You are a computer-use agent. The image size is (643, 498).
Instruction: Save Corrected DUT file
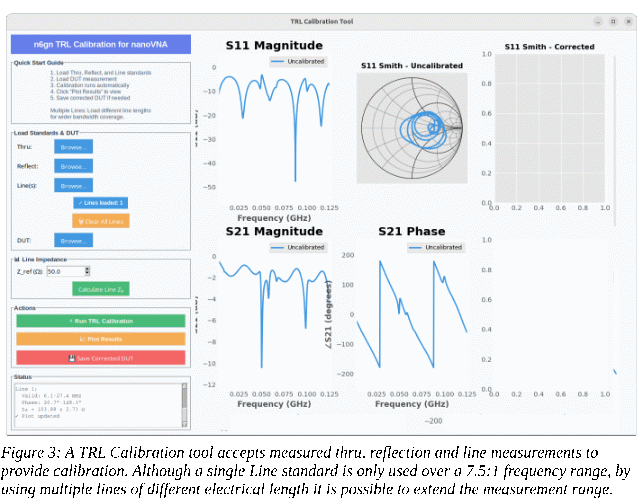click(100, 358)
